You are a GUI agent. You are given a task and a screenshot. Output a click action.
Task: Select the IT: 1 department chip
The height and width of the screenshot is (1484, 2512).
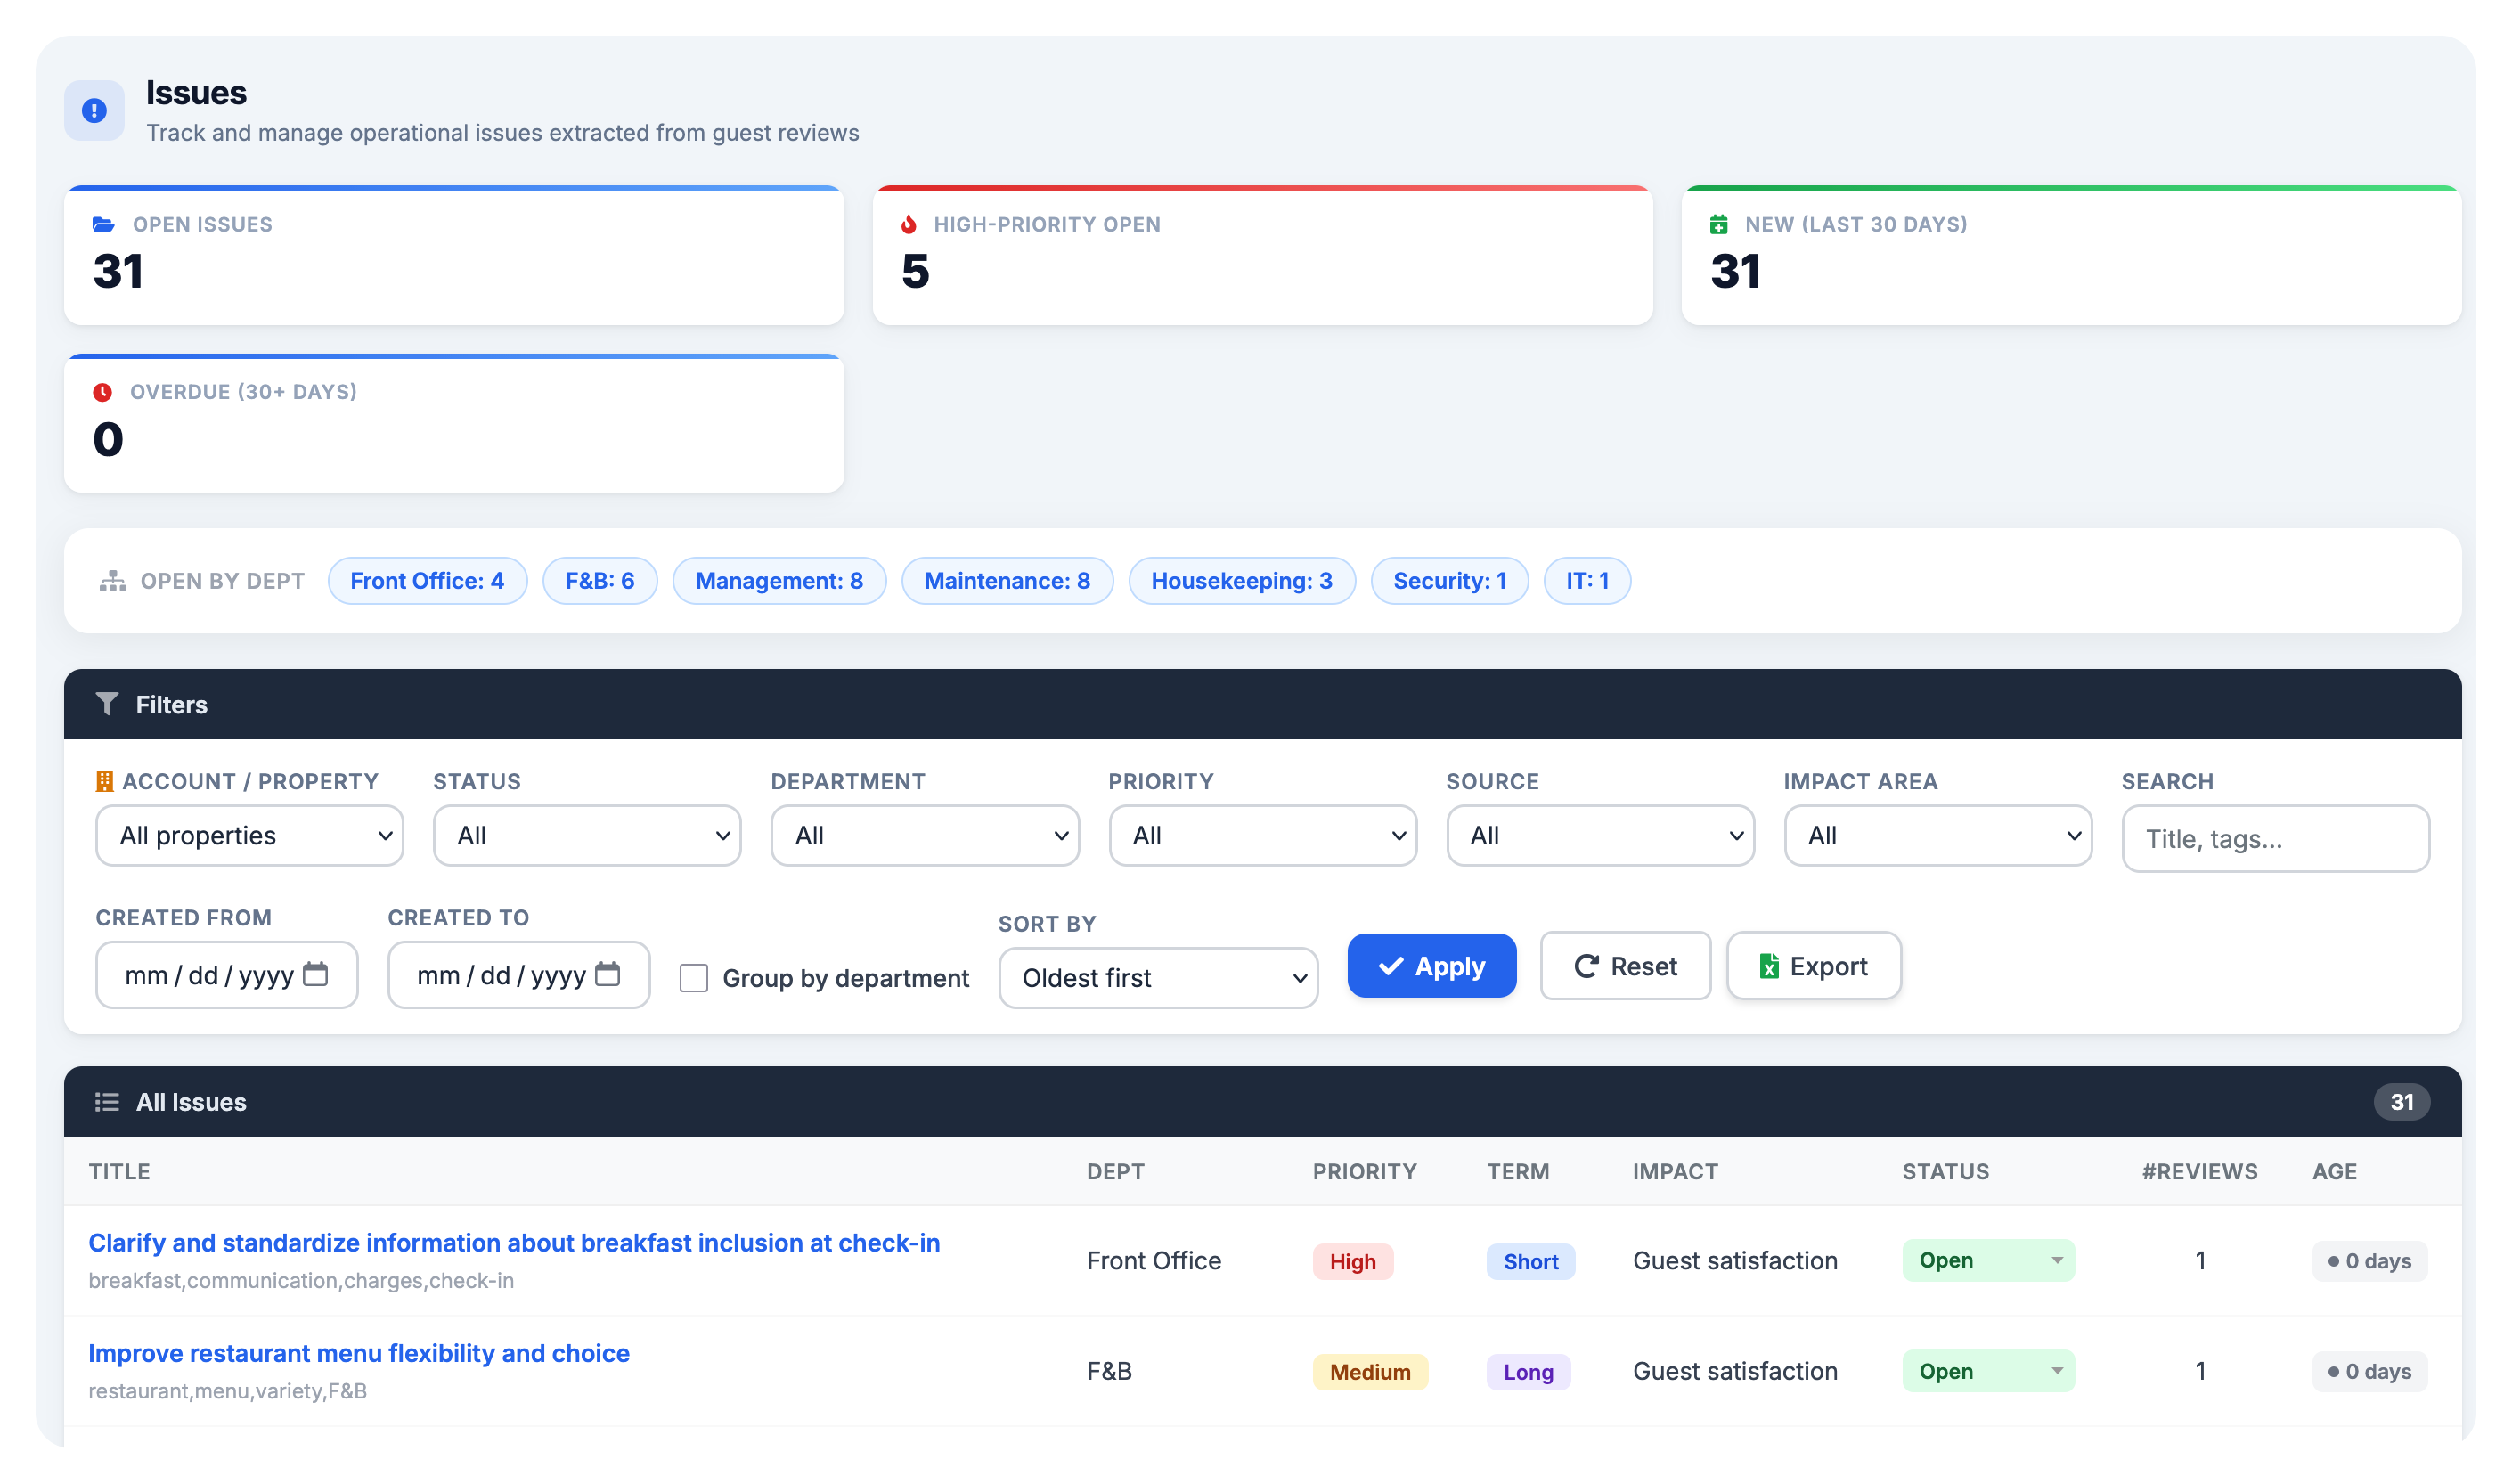coord(1587,581)
